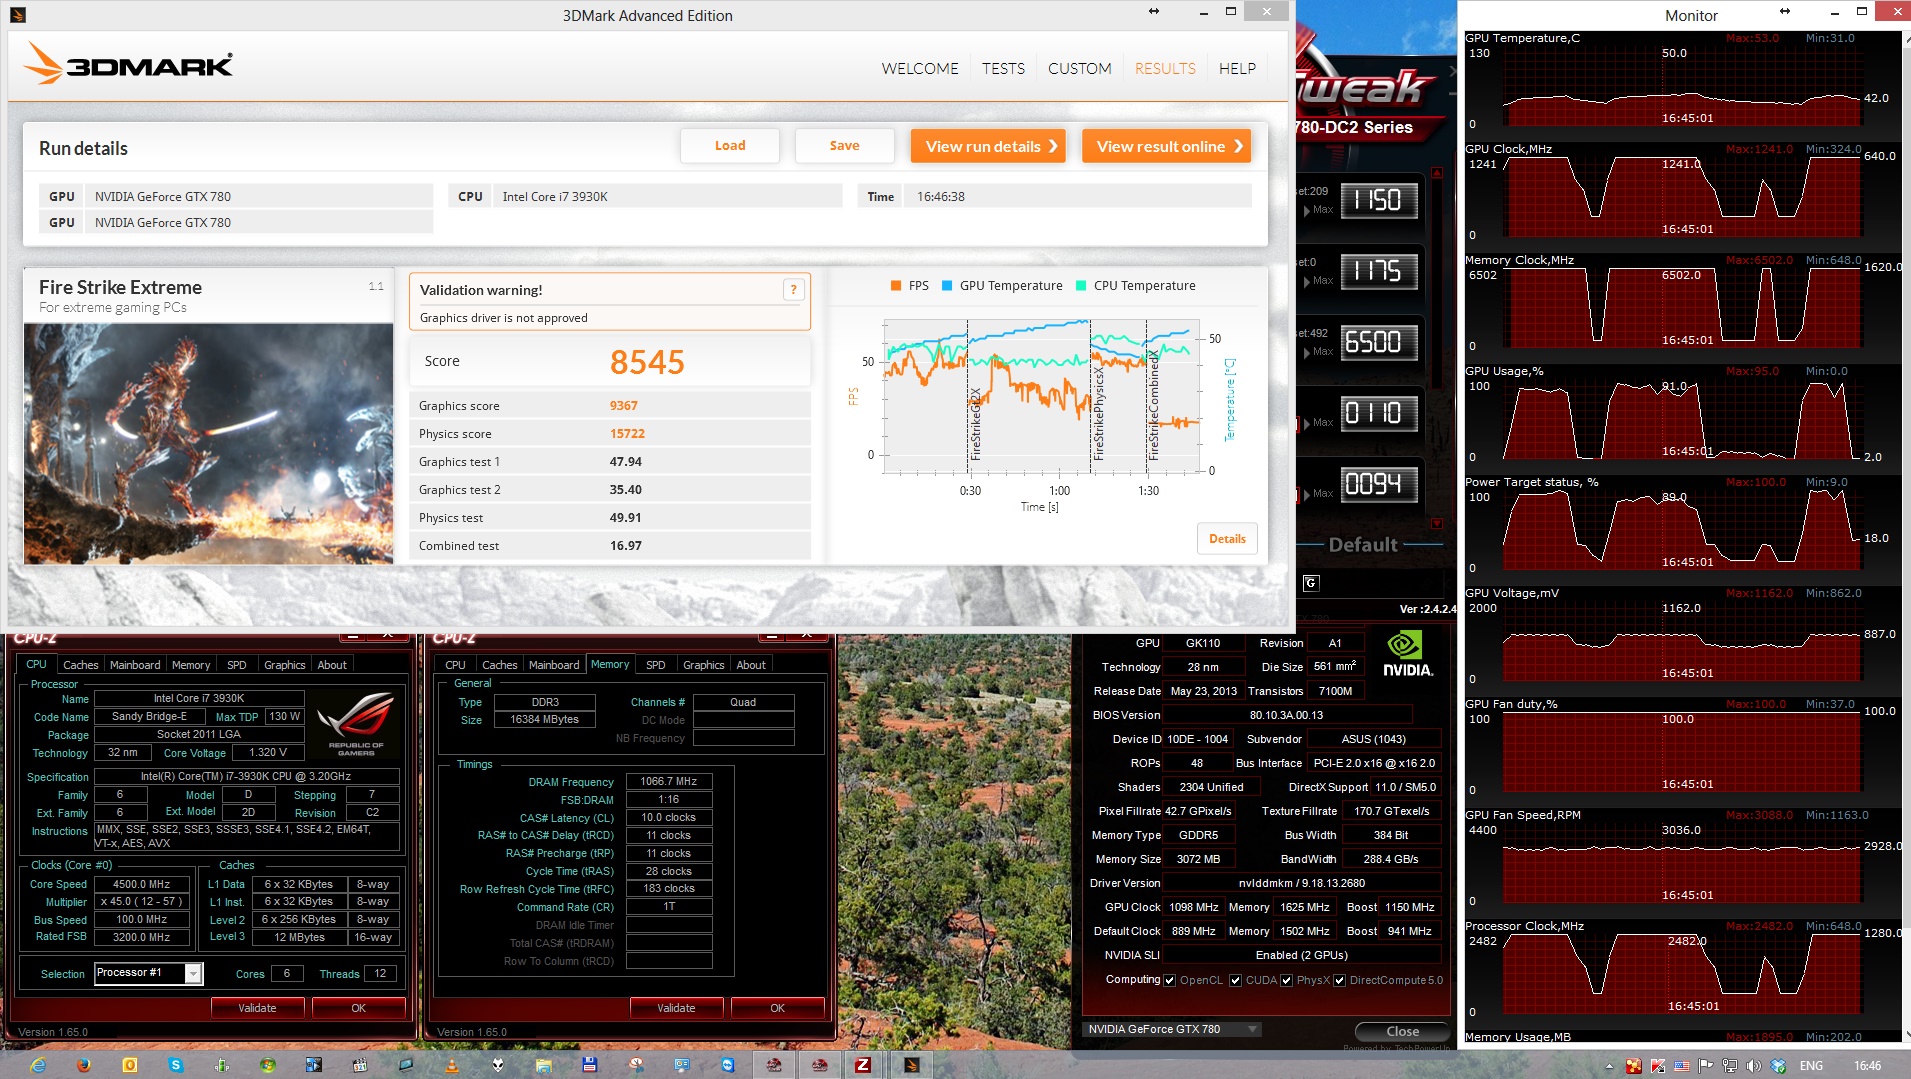
Task: Click the Fire Strike Extreme thumbnail image
Action: point(208,443)
